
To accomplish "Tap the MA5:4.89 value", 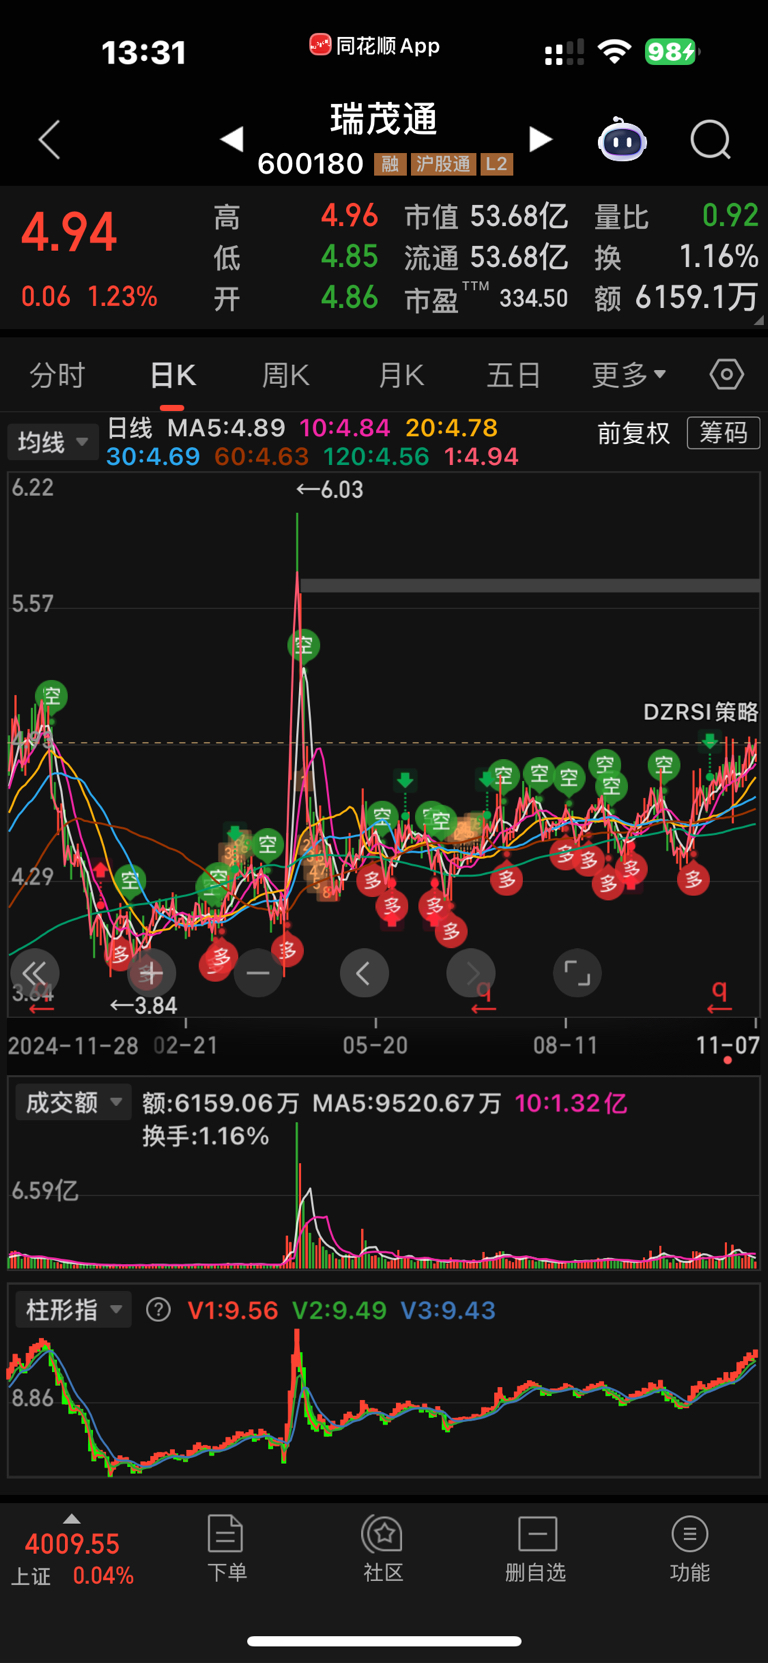I will pos(226,428).
